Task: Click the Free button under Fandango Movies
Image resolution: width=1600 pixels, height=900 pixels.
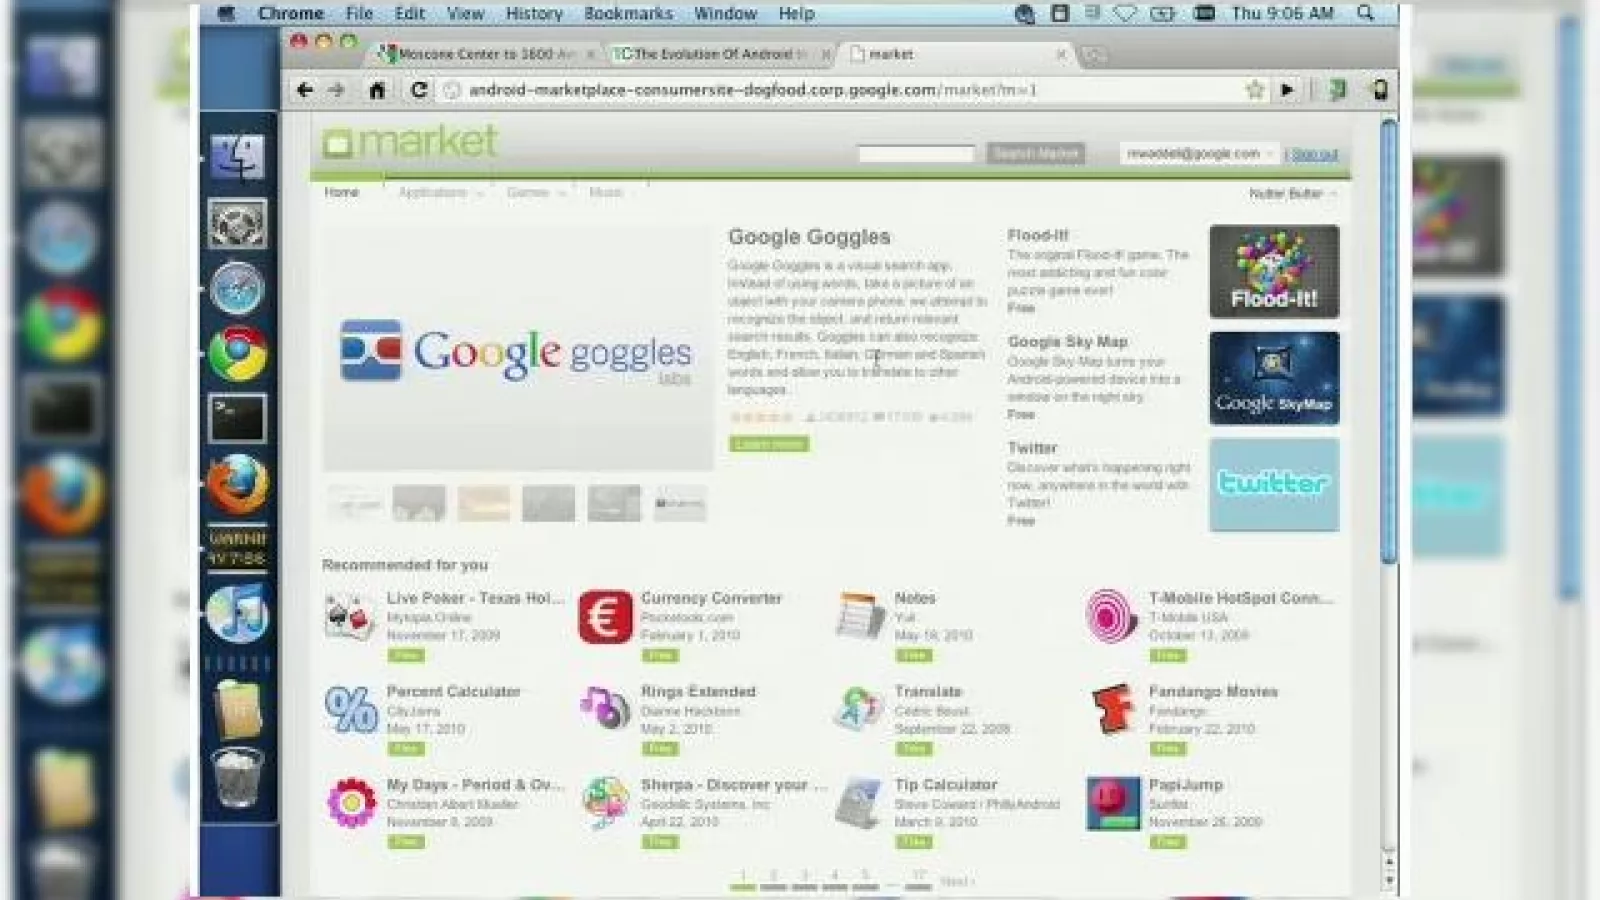Action: click(1167, 748)
